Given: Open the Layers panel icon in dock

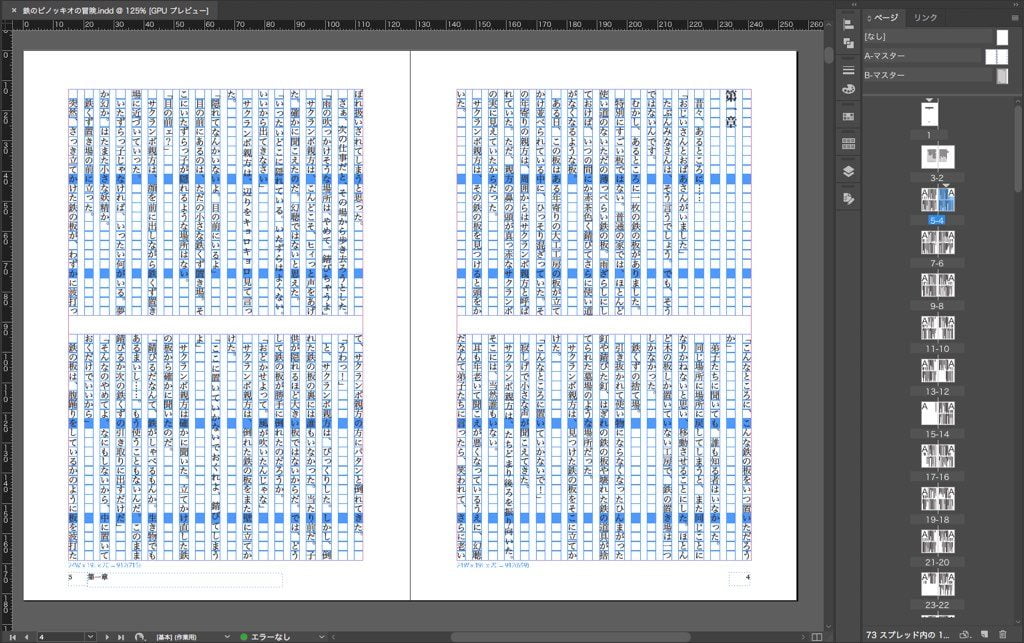Looking at the screenshot, I should (x=848, y=171).
